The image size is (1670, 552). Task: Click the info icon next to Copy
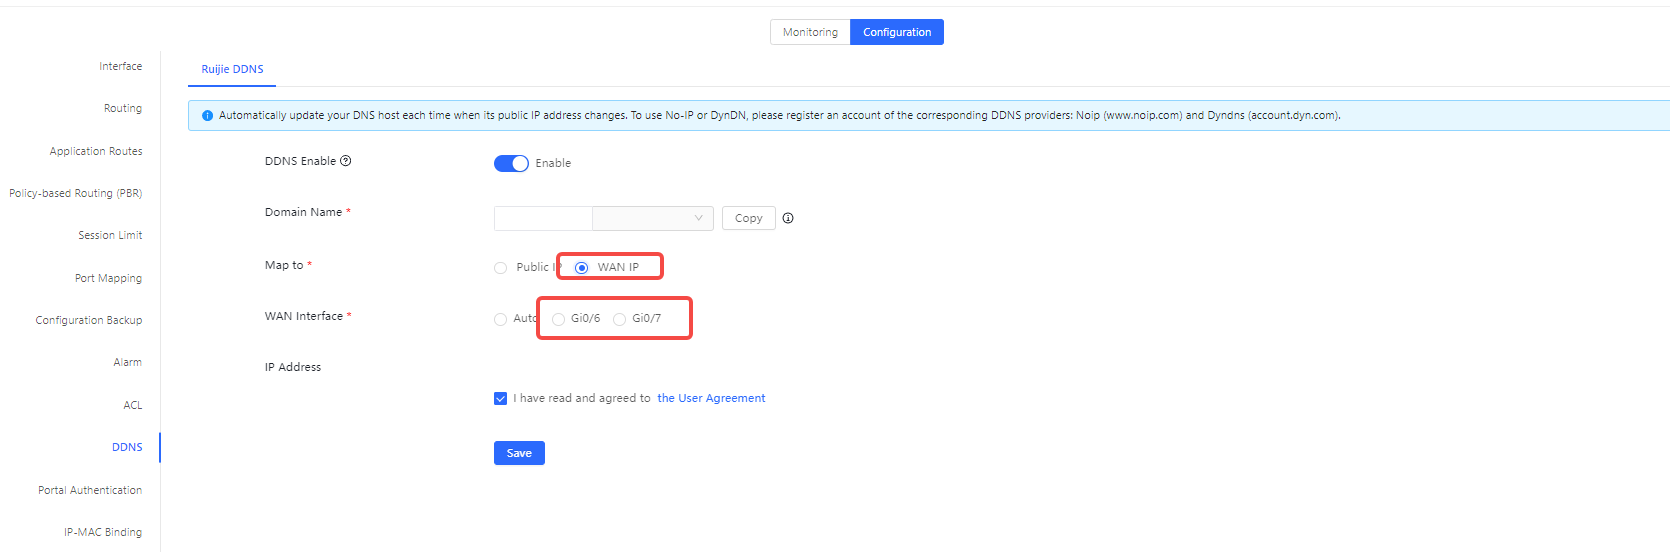(x=788, y=218)
